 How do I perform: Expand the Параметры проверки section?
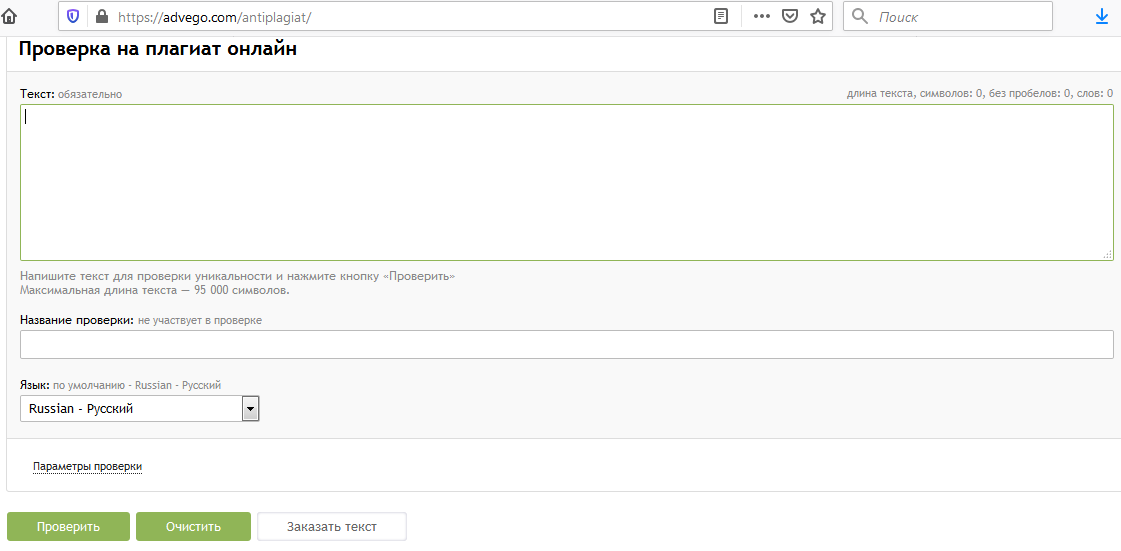tap(87, 466)
